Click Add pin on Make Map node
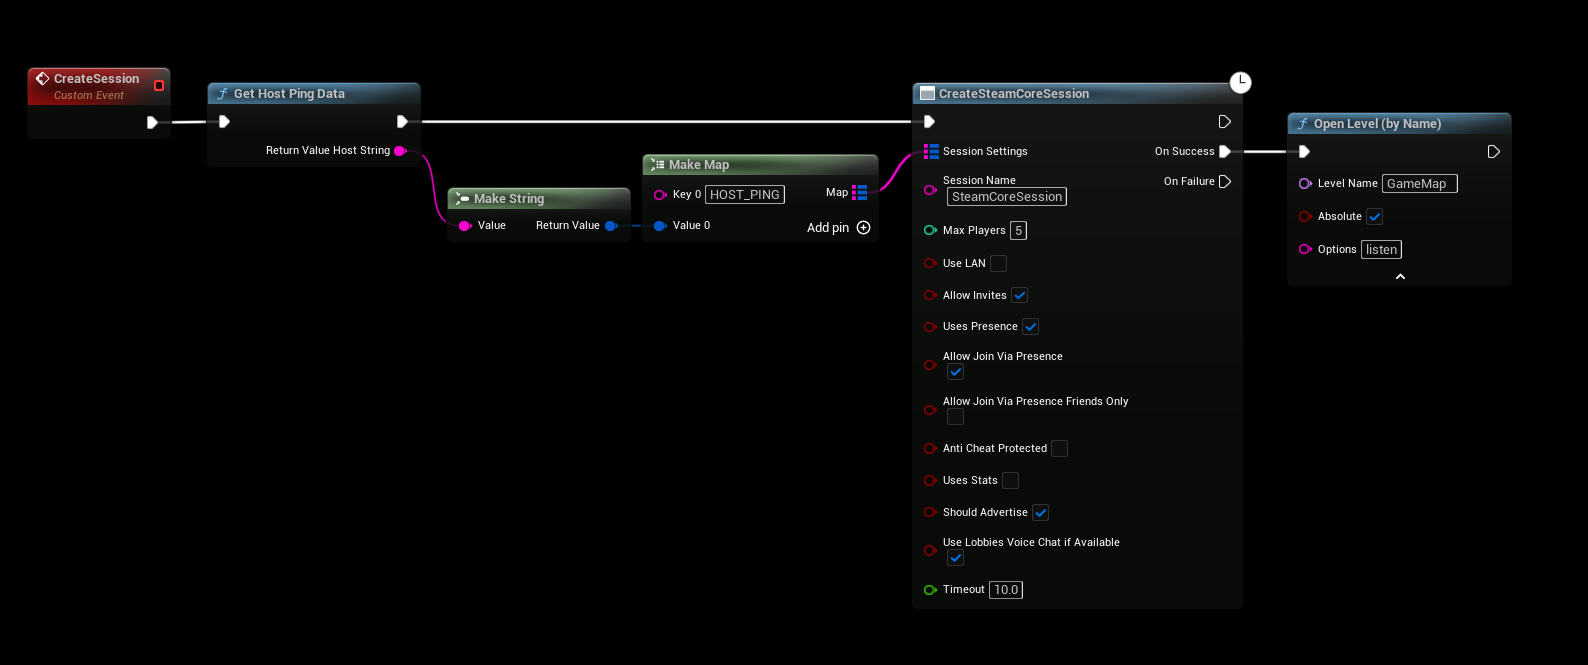 [x=838, y=228]
